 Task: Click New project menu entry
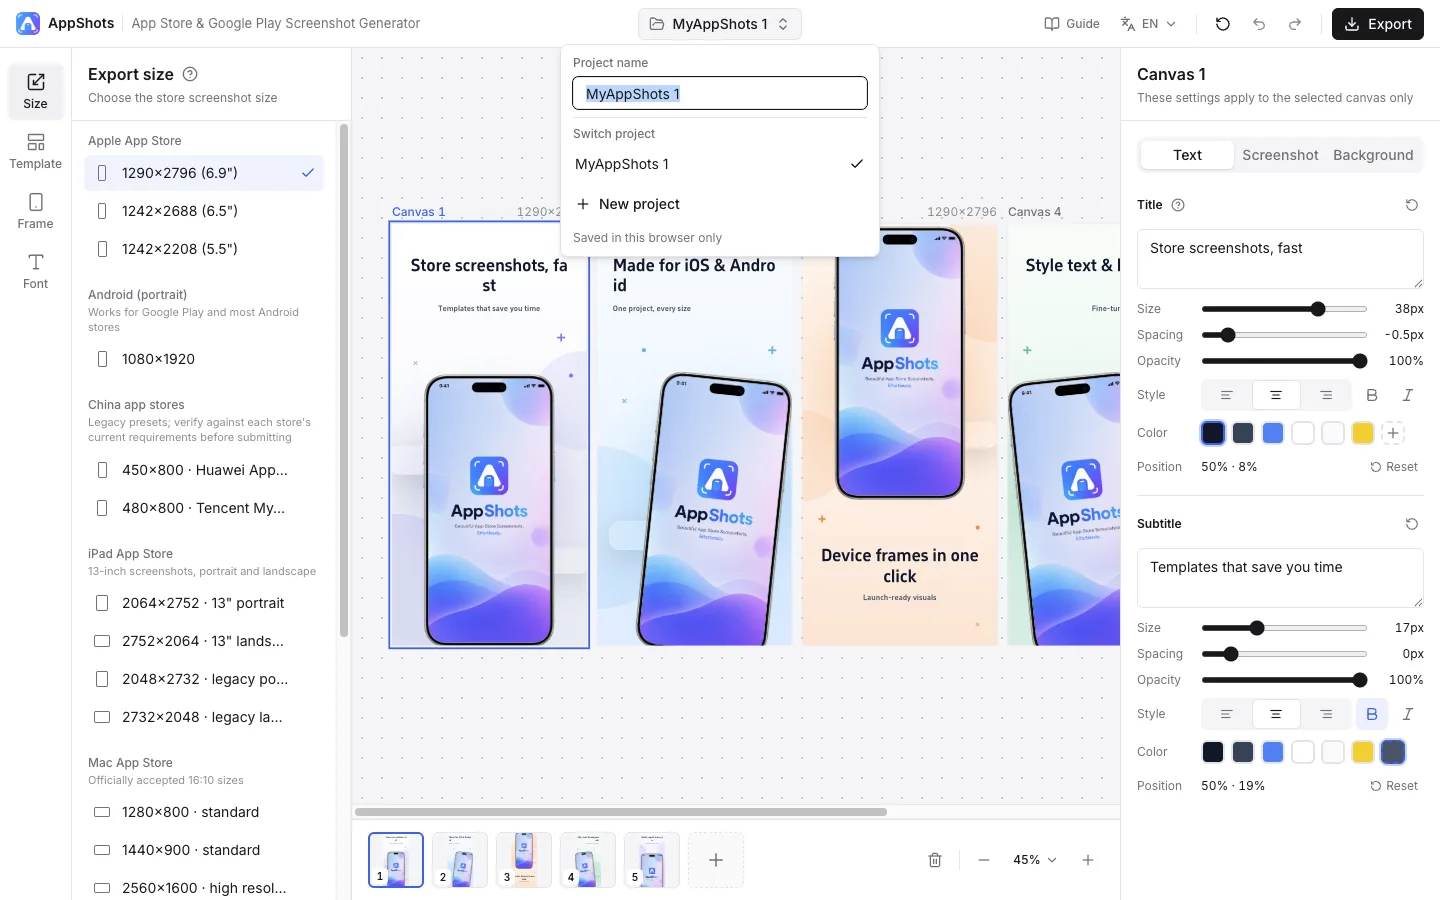click(x=720, y=204)
